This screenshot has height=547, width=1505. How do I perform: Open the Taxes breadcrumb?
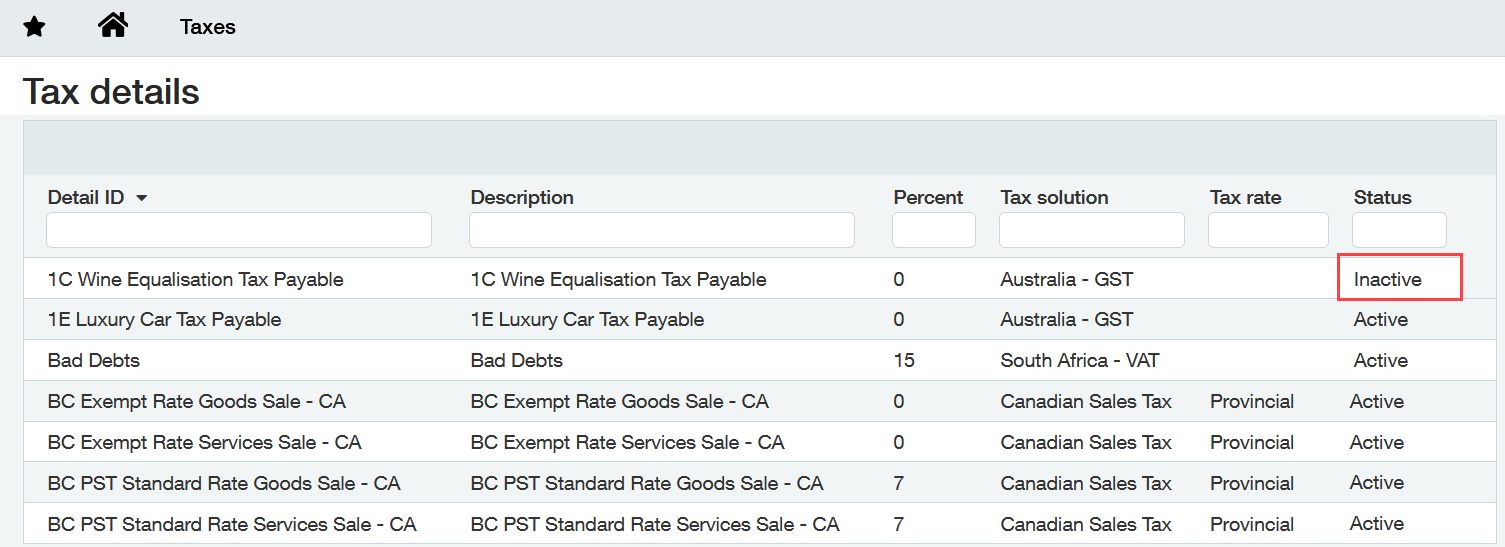208,27
